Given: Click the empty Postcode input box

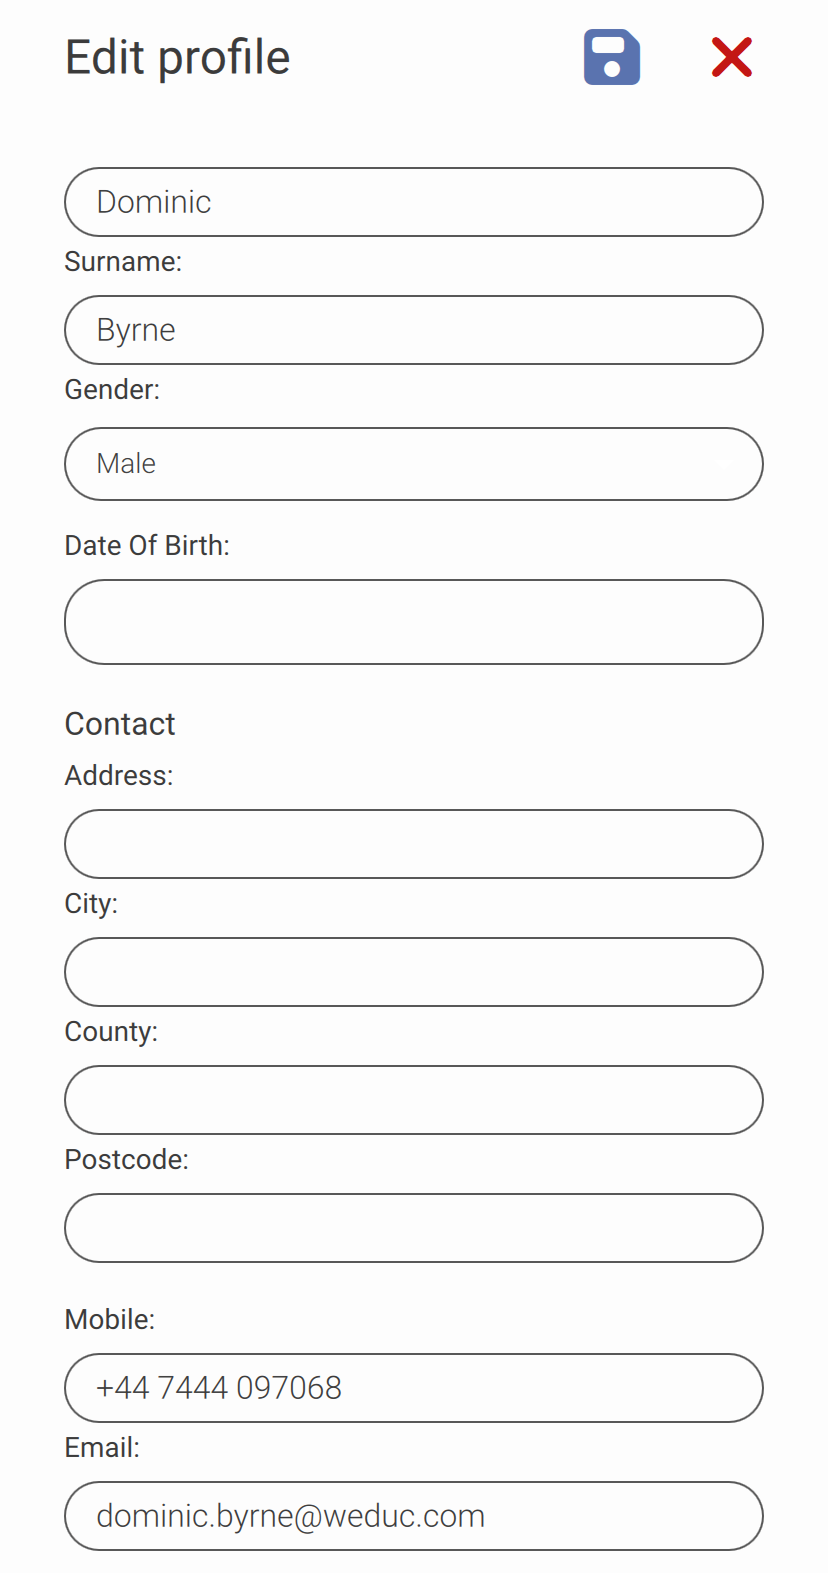Looking at the screenshot, I should 414,1228.
